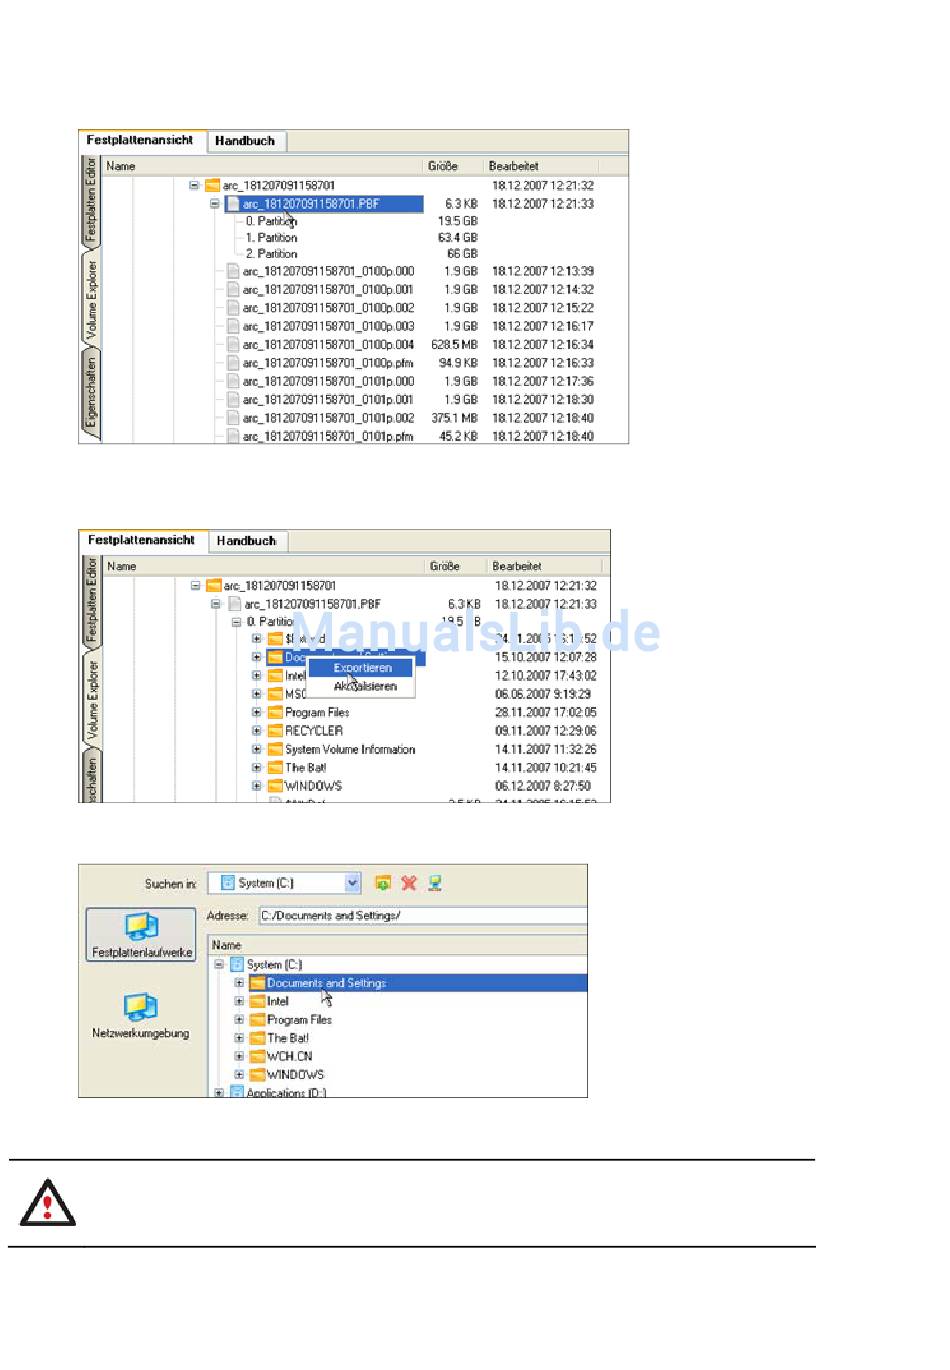Click the Documents and Settings folder icon under System (C:)
This screenshot has width=950, height=1370.
257,983
